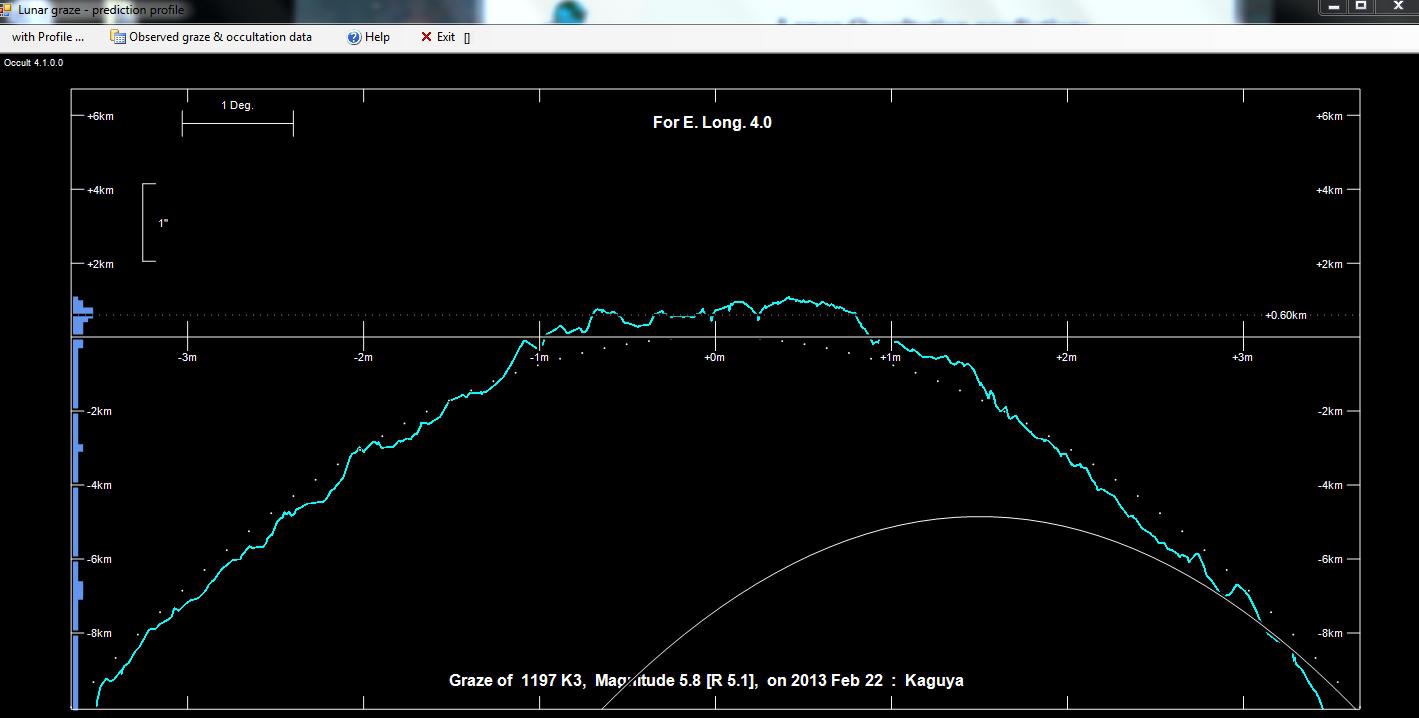Click the left +4km axis label
This screenshot has width=1419, height=718.
point(100,190)
